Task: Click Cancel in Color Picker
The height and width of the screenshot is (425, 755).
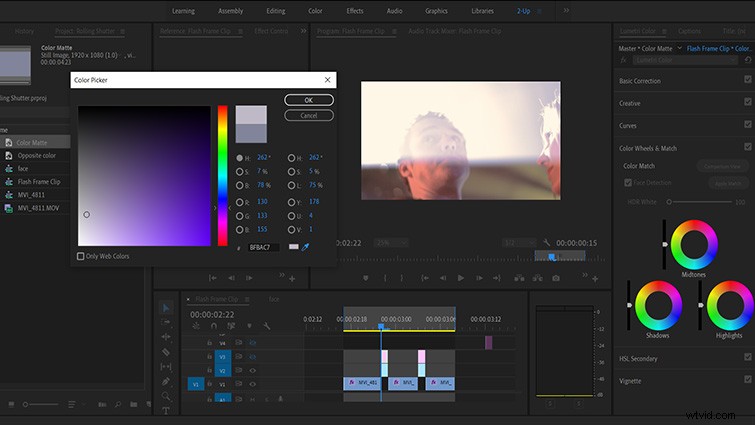Action: click(x=309, y=116)
